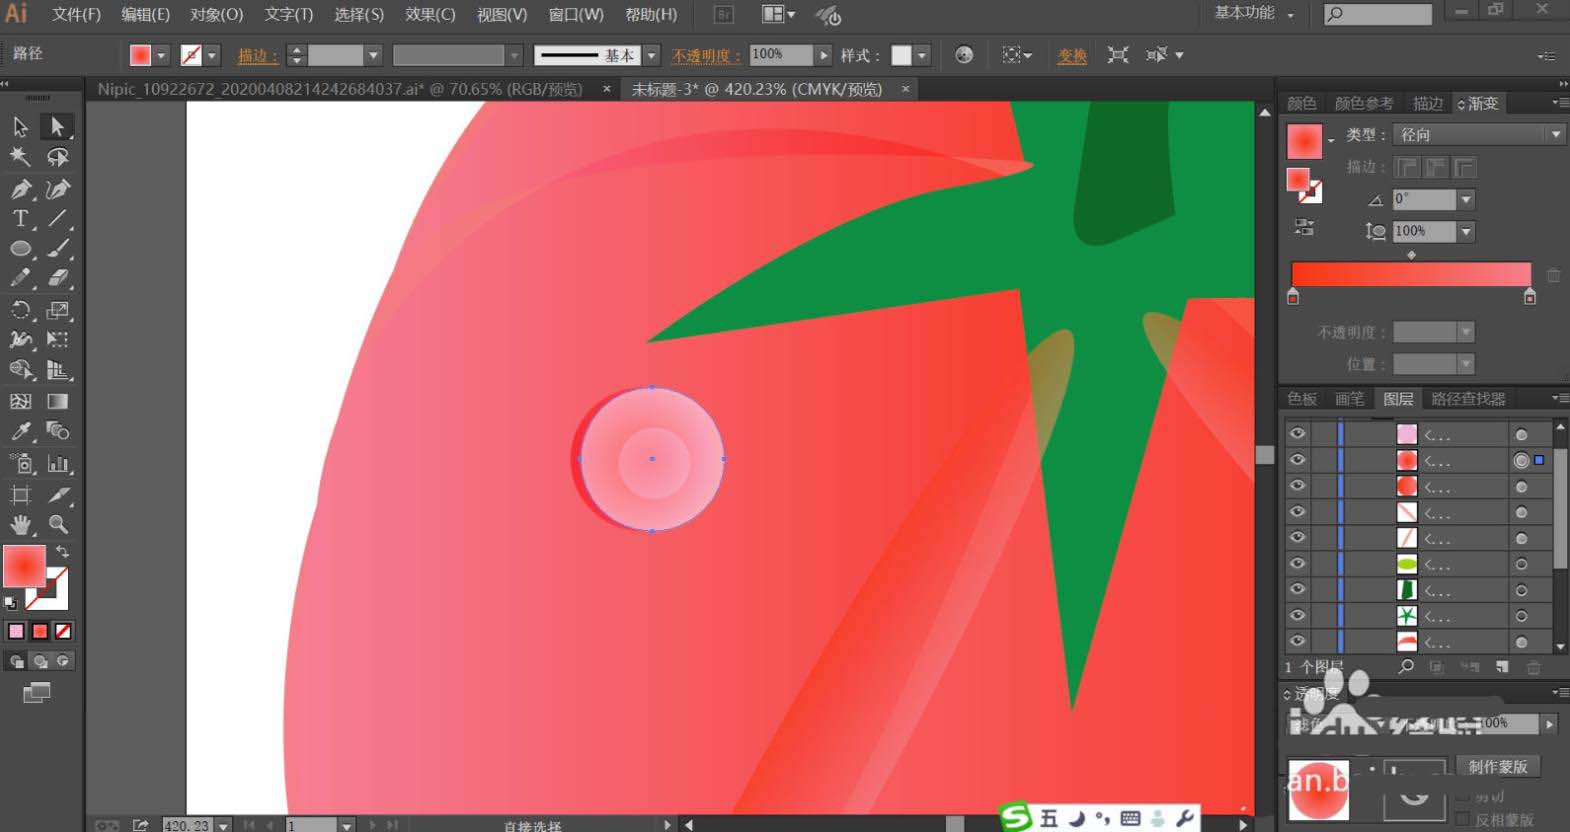This screenshot has width=1570, height=832.
Task: Switch to the 色板 panel tab
Action: click(x=1302, y=399)
